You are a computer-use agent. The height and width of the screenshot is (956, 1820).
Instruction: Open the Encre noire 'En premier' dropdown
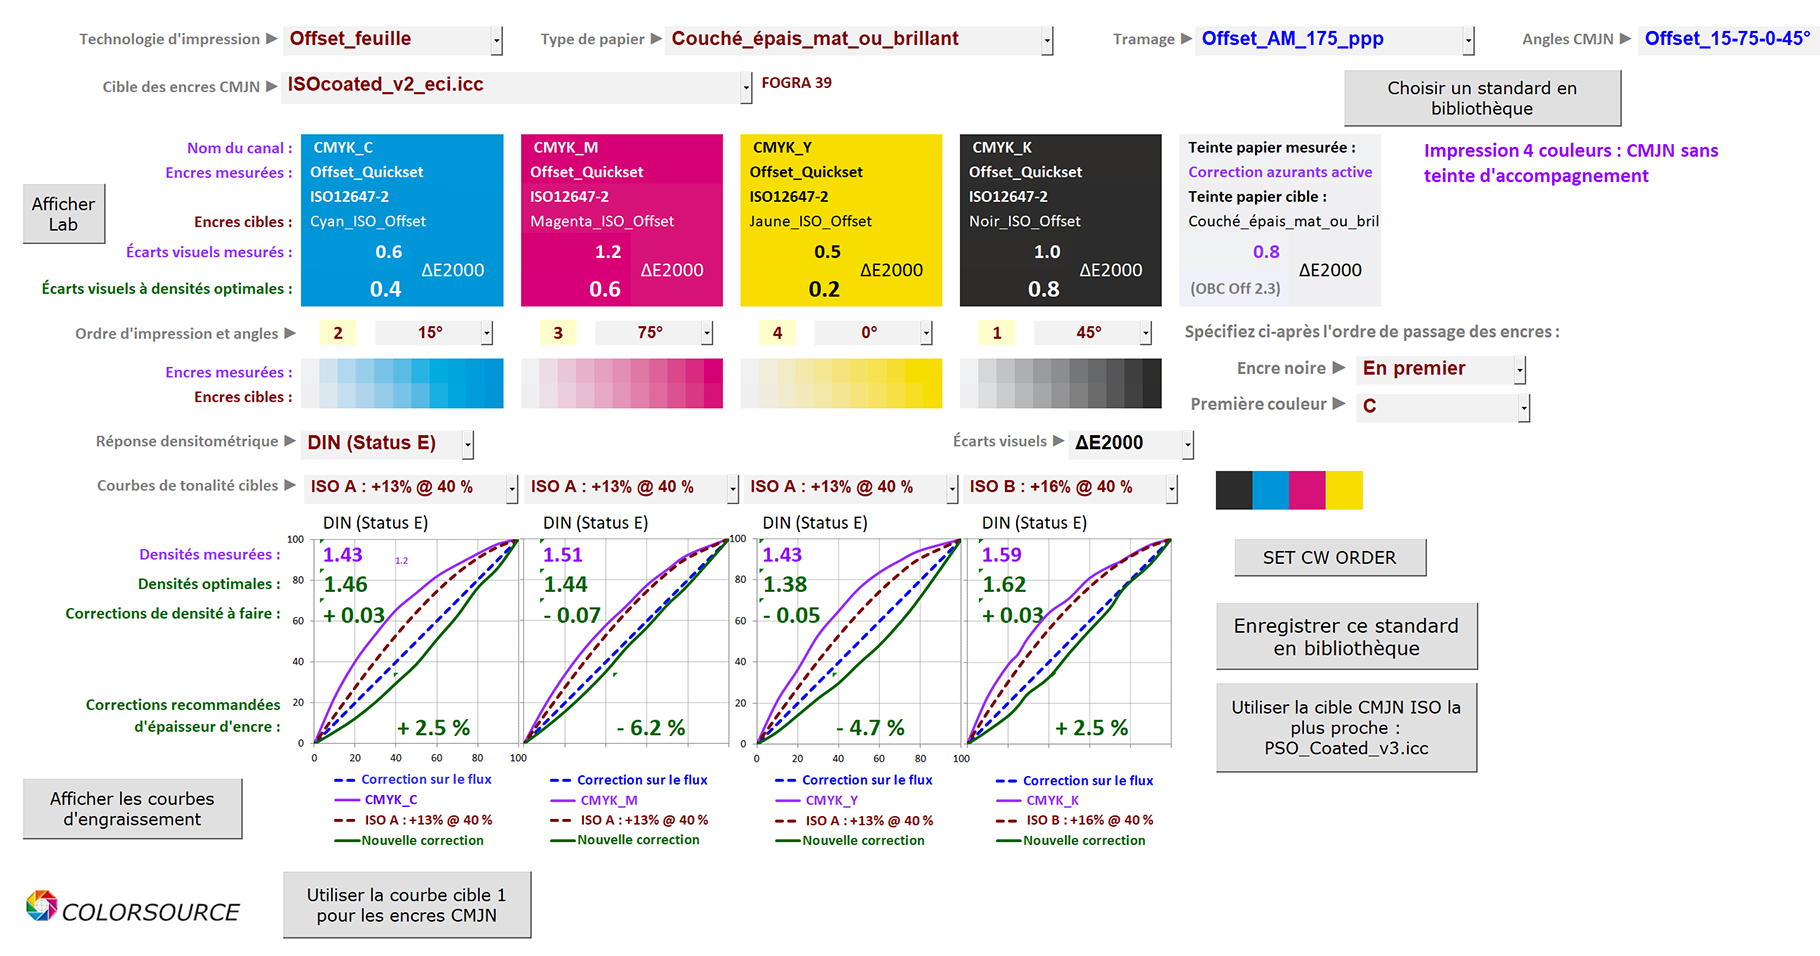pyautogui.click(x=1520, y=370)
